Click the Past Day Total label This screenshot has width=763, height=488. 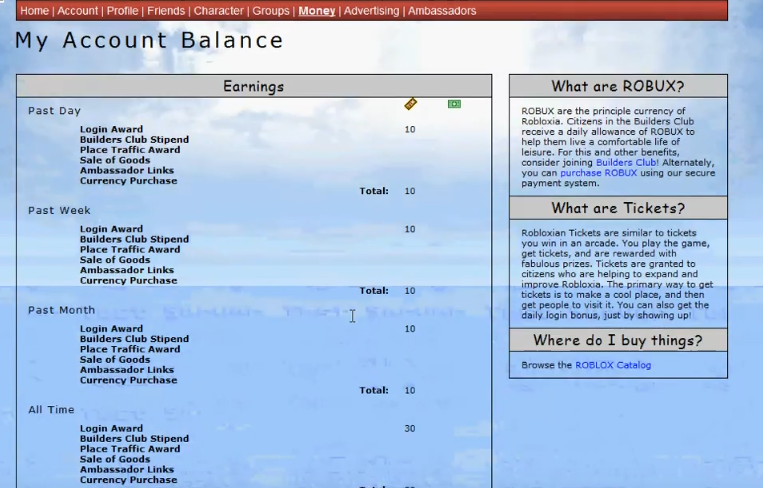[x=374, y=191]
